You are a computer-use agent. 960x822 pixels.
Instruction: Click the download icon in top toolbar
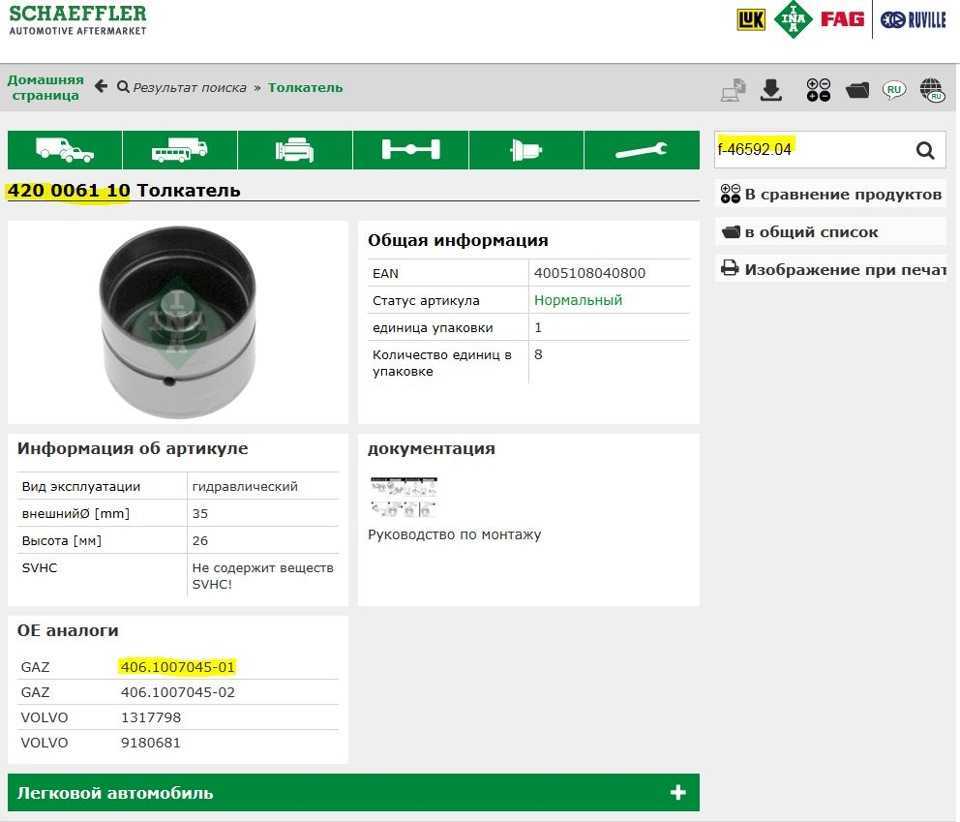point(771,90)
